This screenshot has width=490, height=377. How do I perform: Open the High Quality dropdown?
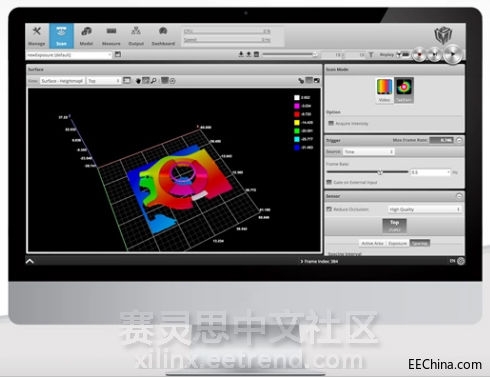(x=425, y=209)
